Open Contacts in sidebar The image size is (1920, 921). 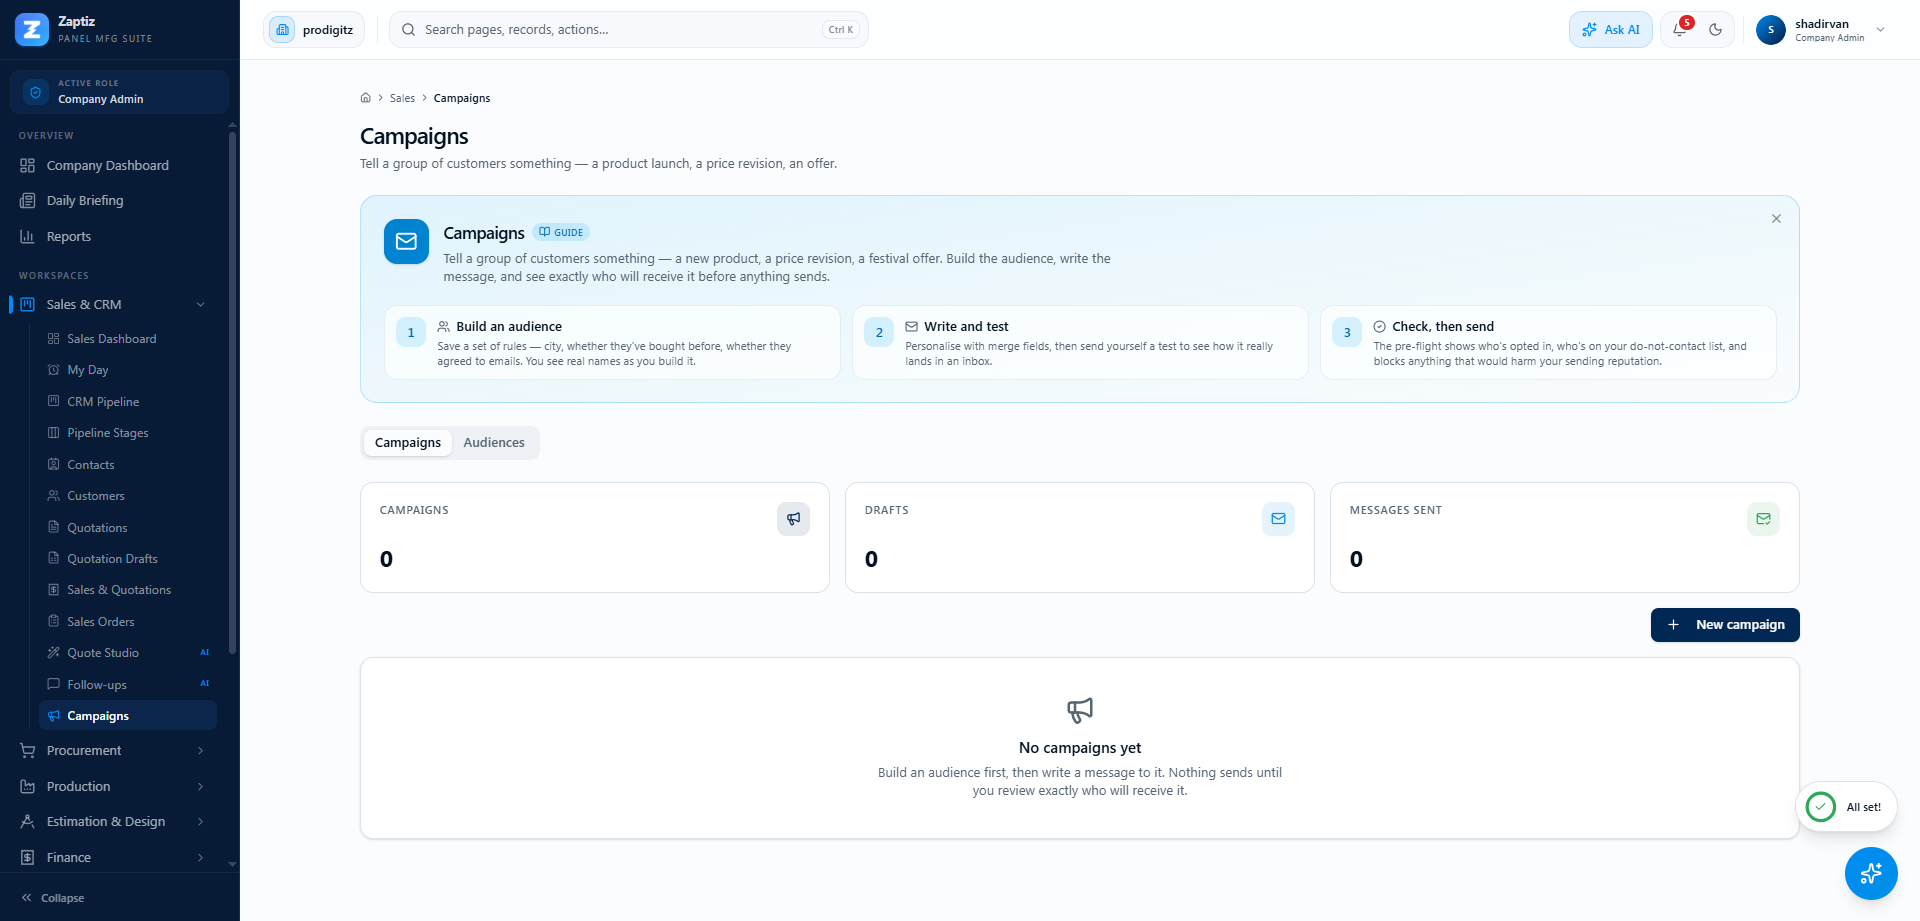128,465
